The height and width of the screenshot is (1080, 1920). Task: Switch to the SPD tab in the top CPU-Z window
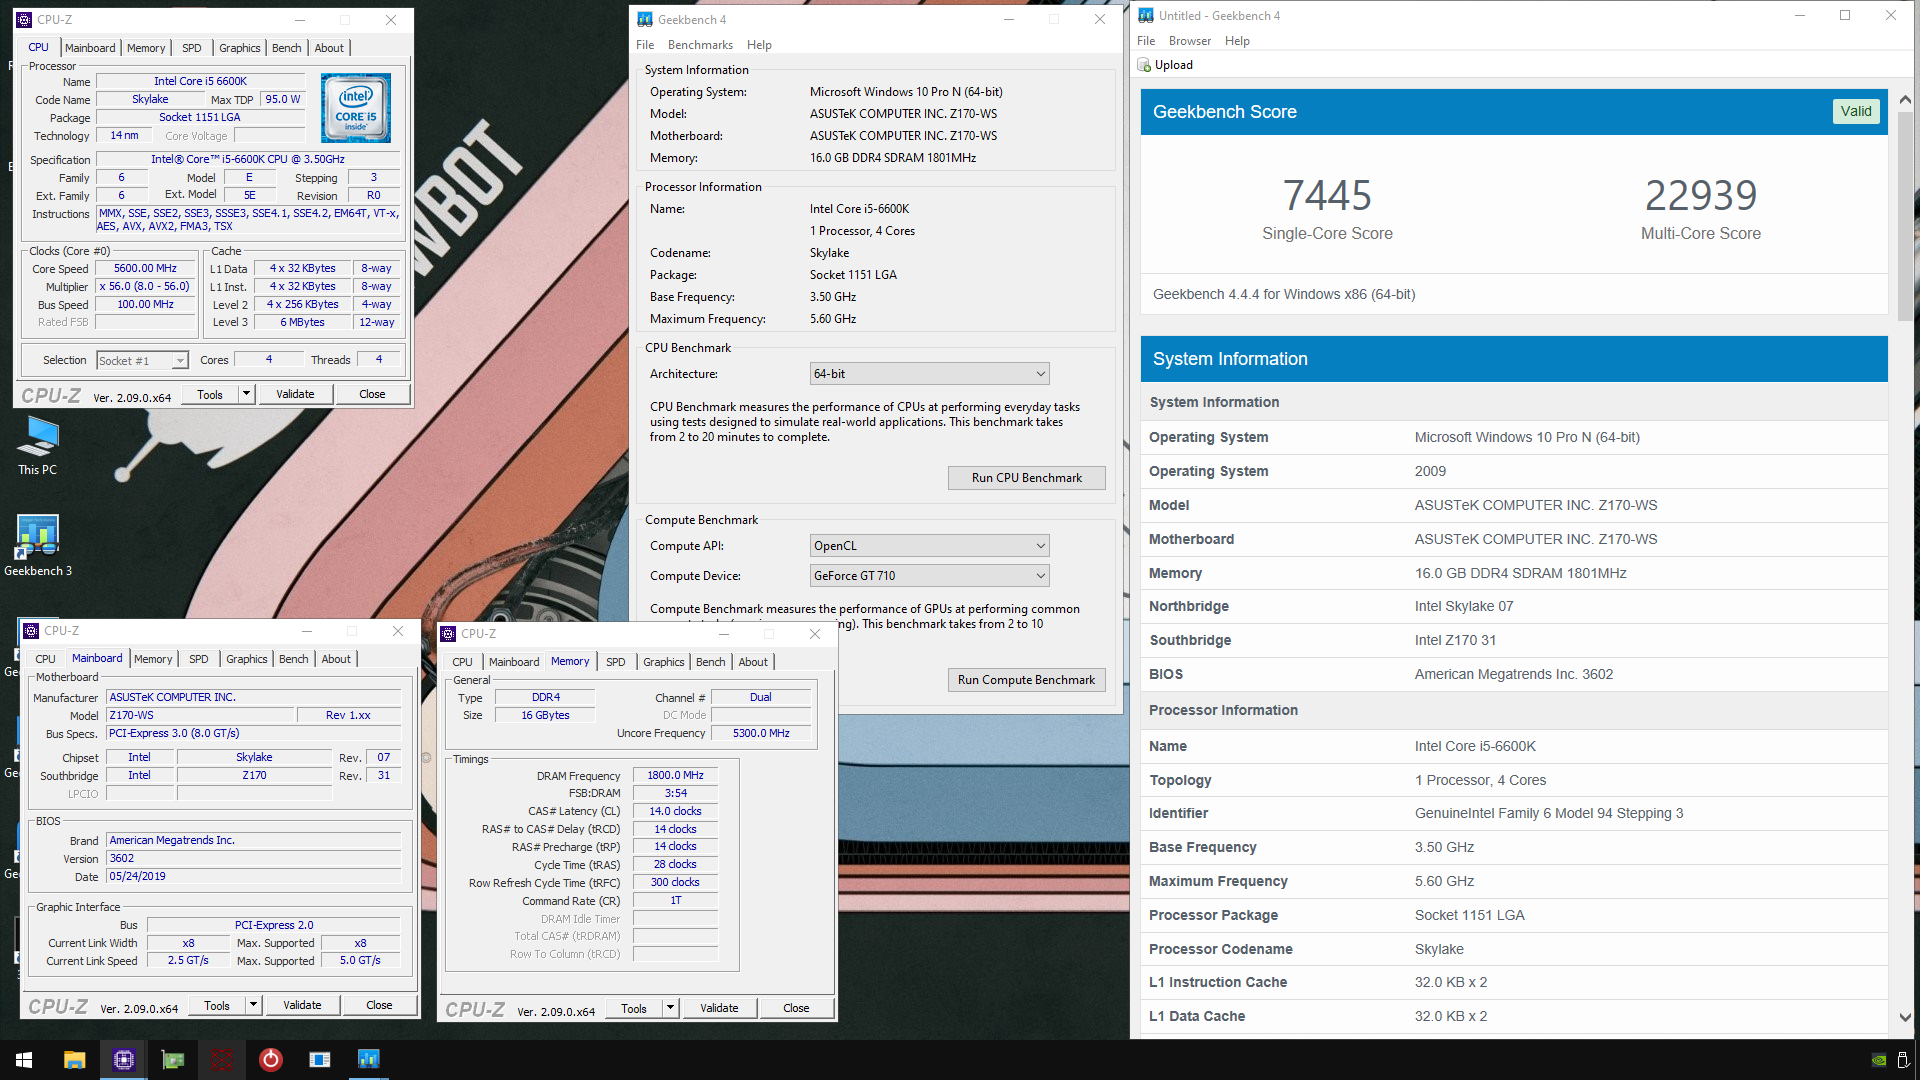pyautogui.click(x=191, y=48)
